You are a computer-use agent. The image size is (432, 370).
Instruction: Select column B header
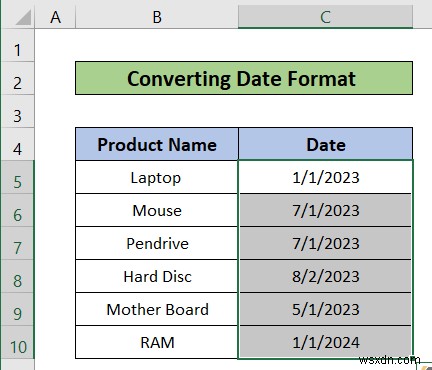tap(157, 17)
